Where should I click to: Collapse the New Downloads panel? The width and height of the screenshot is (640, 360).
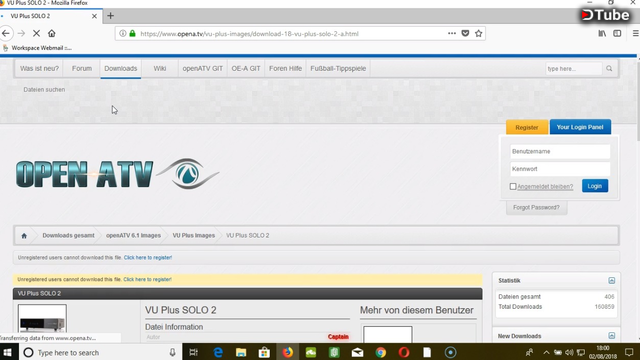[611, 336]
